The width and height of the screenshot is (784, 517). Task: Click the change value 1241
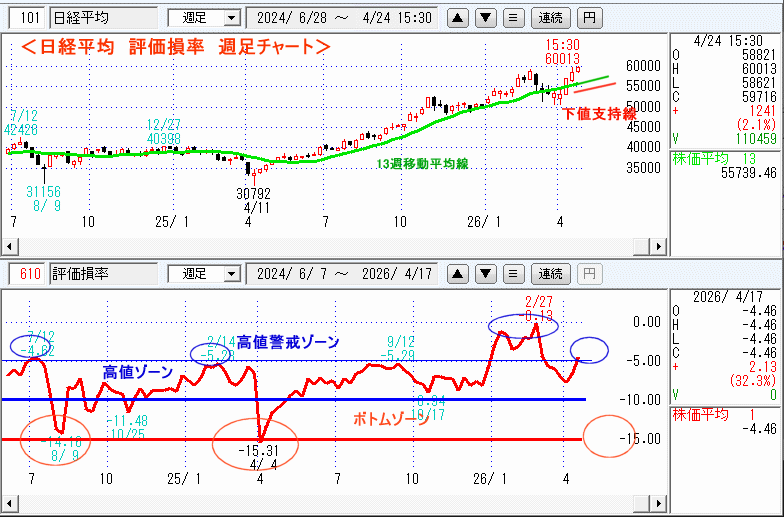[x=762, y=110]
